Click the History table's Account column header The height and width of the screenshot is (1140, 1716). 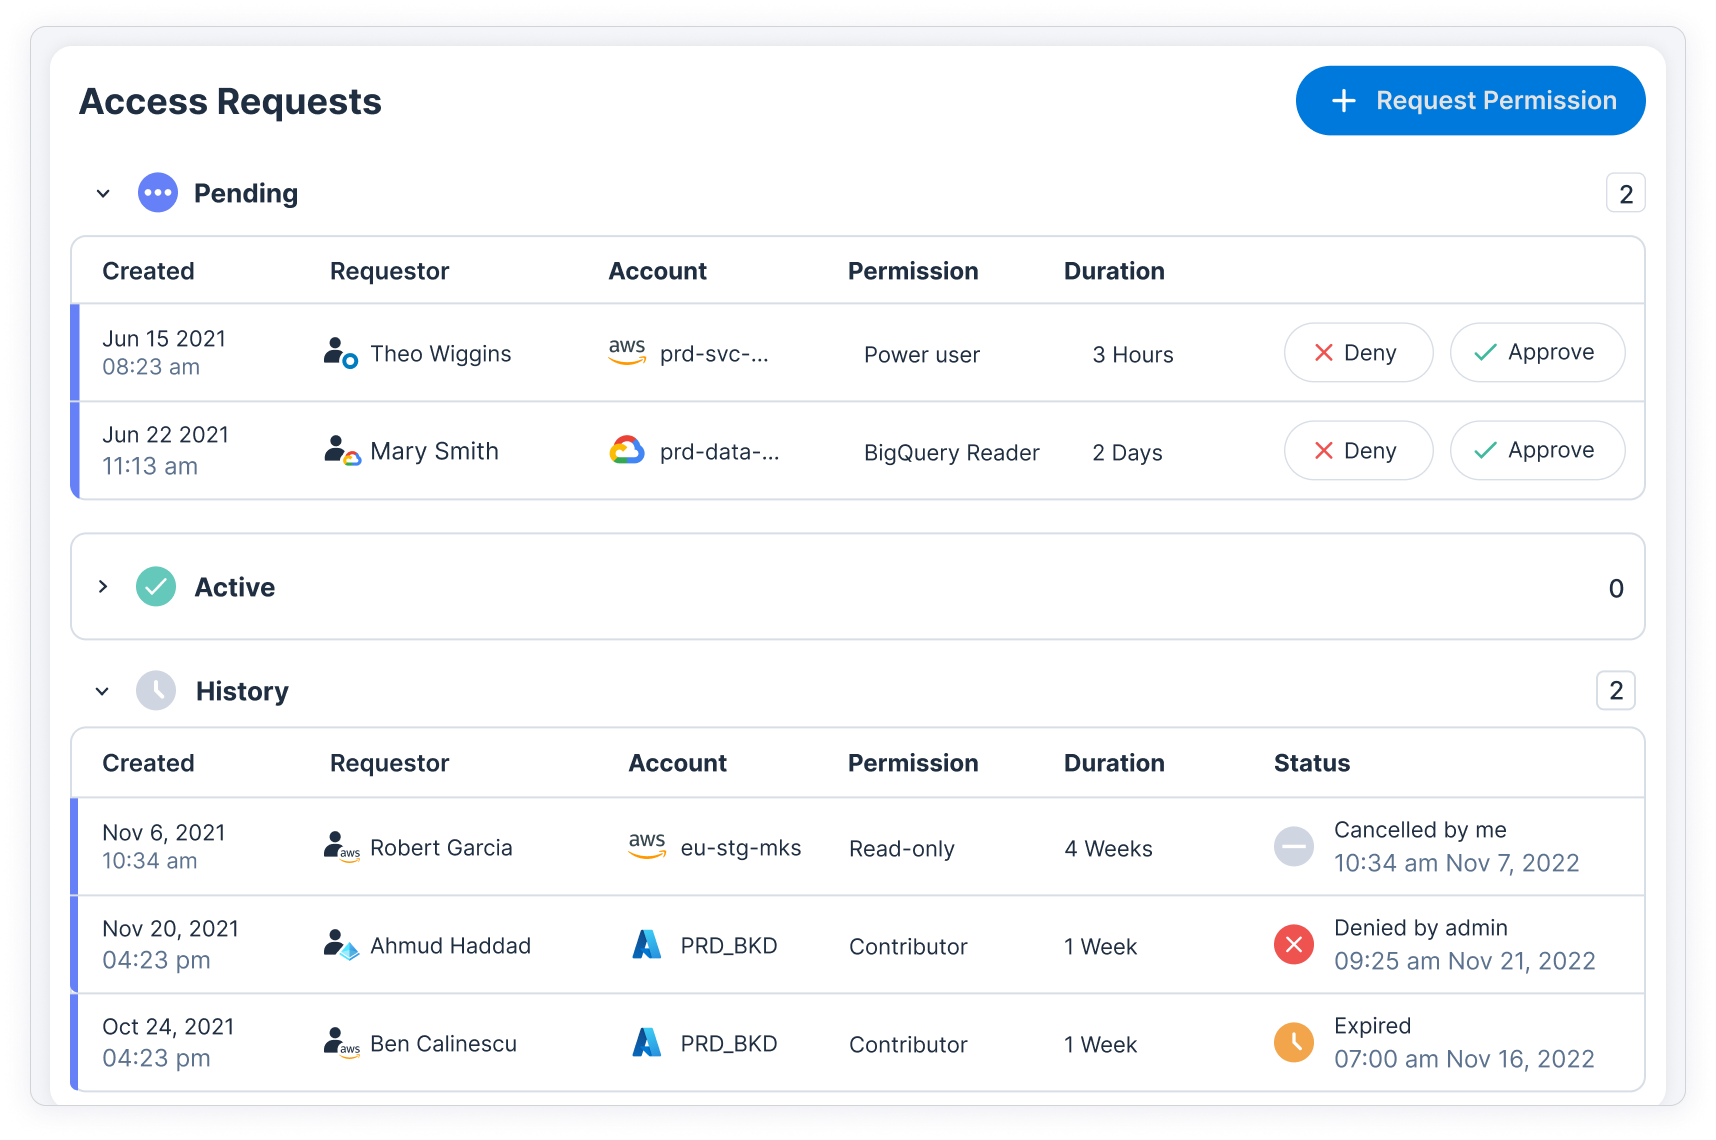(677, 763)
